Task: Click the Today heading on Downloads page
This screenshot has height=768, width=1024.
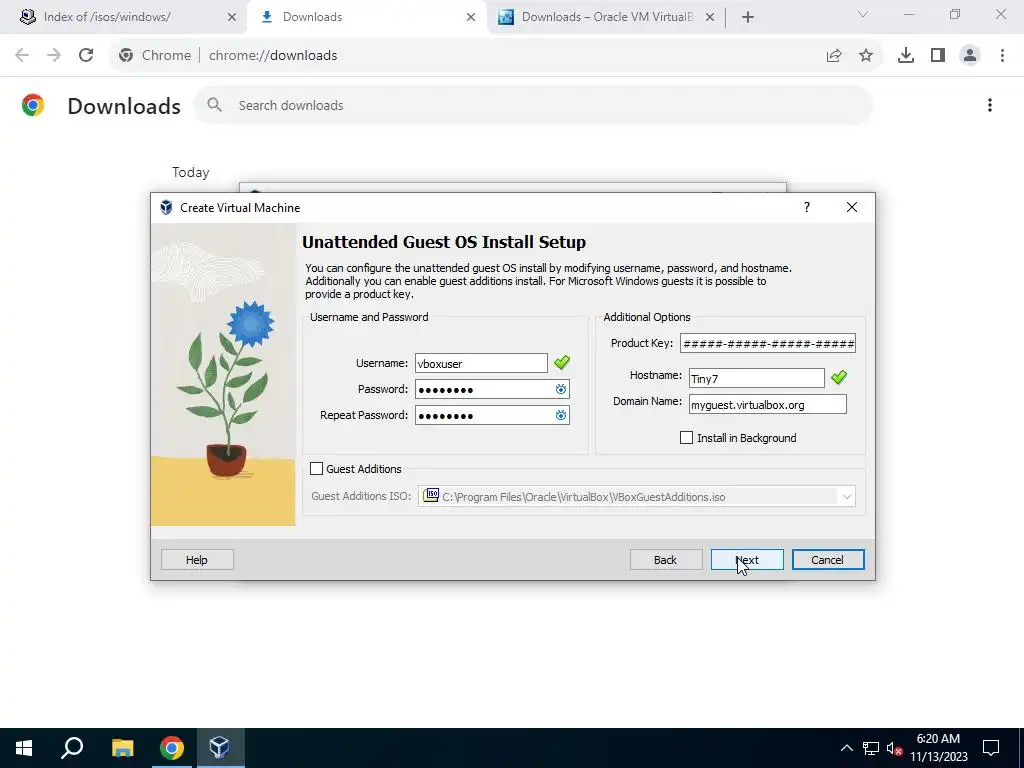Action: coord(191,172)
